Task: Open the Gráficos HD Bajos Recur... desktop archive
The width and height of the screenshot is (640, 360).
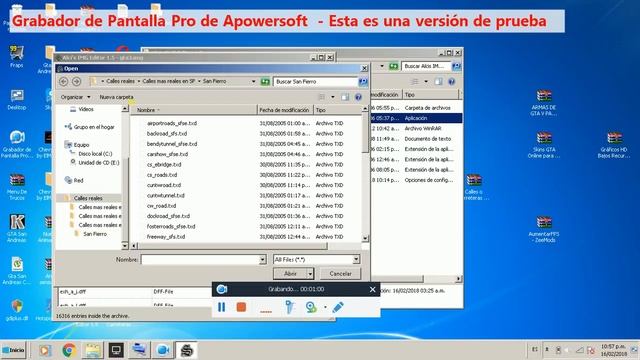Action: click(x=614, y=145)
